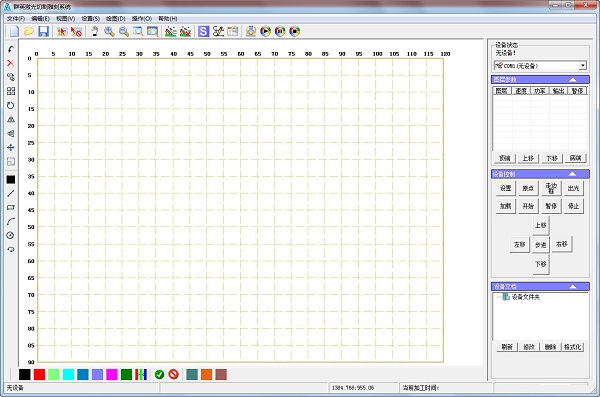600x397 pixels.
Task: Collapse the 设备文档 device document panel
Action: point(573,286)
